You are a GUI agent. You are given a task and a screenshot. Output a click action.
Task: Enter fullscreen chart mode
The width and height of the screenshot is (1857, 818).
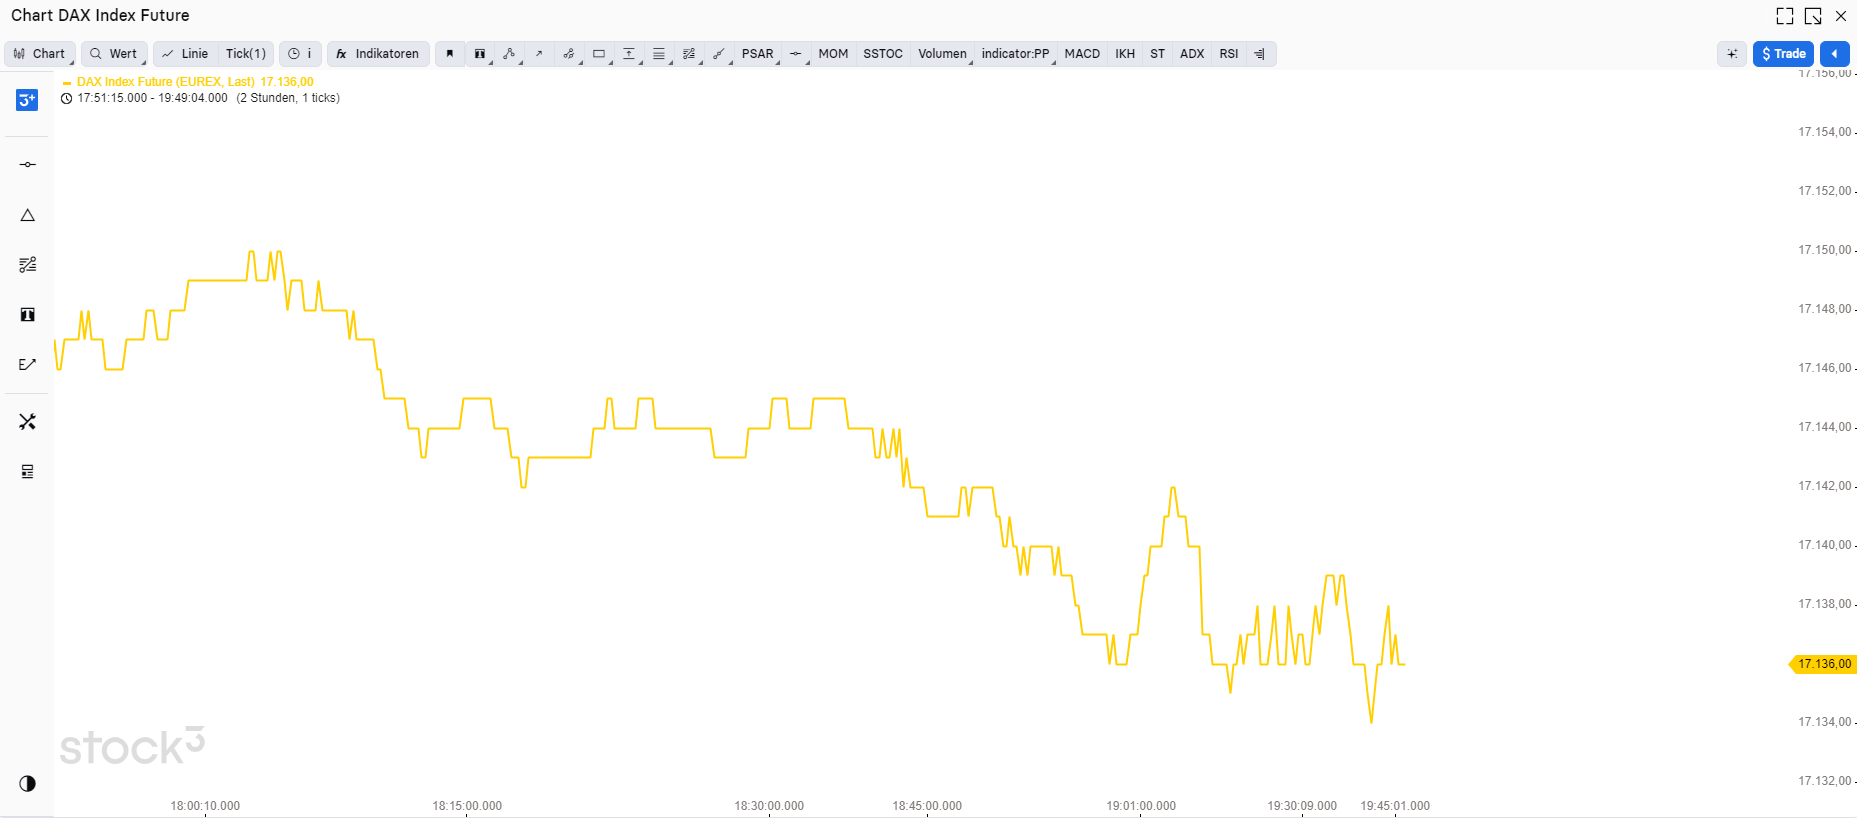click(x=1784, y=16)
